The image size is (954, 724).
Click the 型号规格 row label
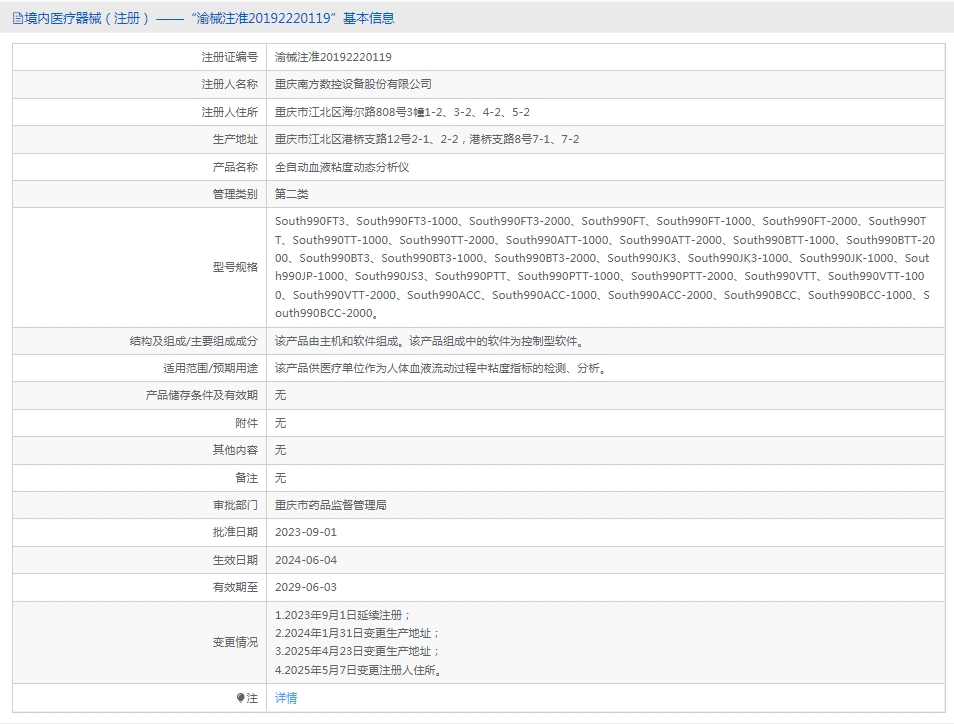[x=235, y=267]
